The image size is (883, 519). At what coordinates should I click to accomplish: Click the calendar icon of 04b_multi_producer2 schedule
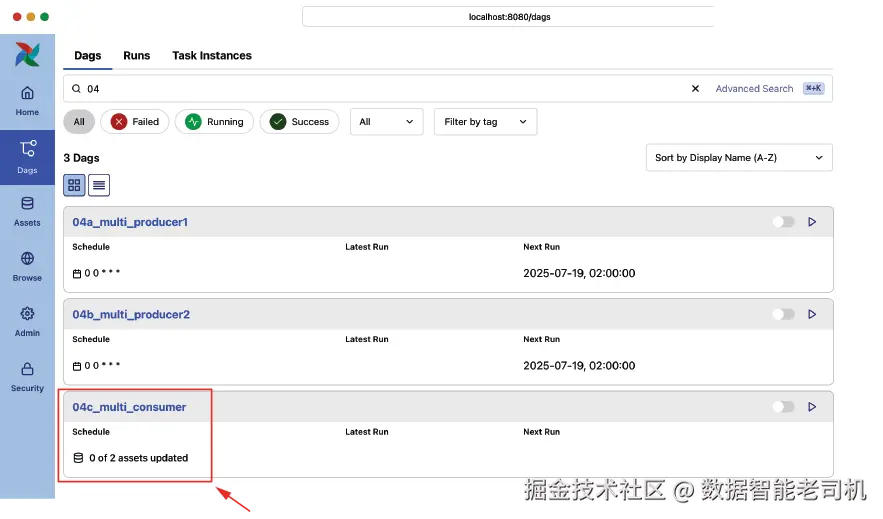[77, 366]
